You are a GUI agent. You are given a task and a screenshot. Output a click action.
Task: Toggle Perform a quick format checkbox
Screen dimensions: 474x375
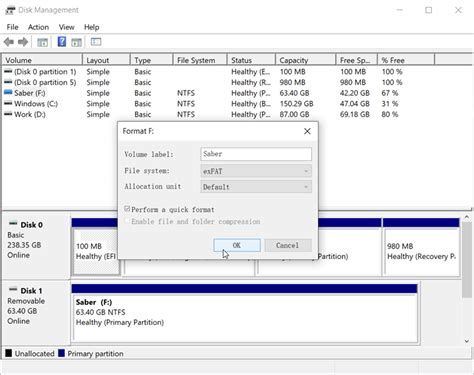(127, 209)
